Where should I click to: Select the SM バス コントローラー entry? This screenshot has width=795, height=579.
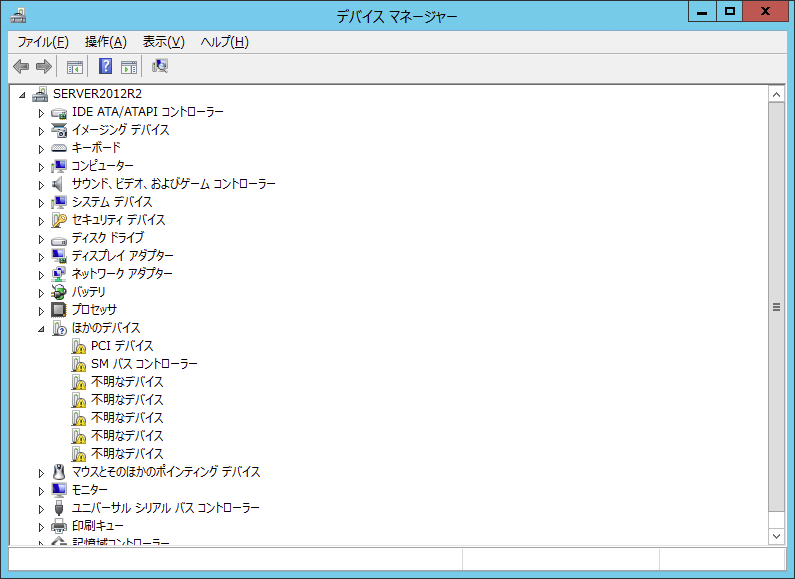[x=144, y=364]
